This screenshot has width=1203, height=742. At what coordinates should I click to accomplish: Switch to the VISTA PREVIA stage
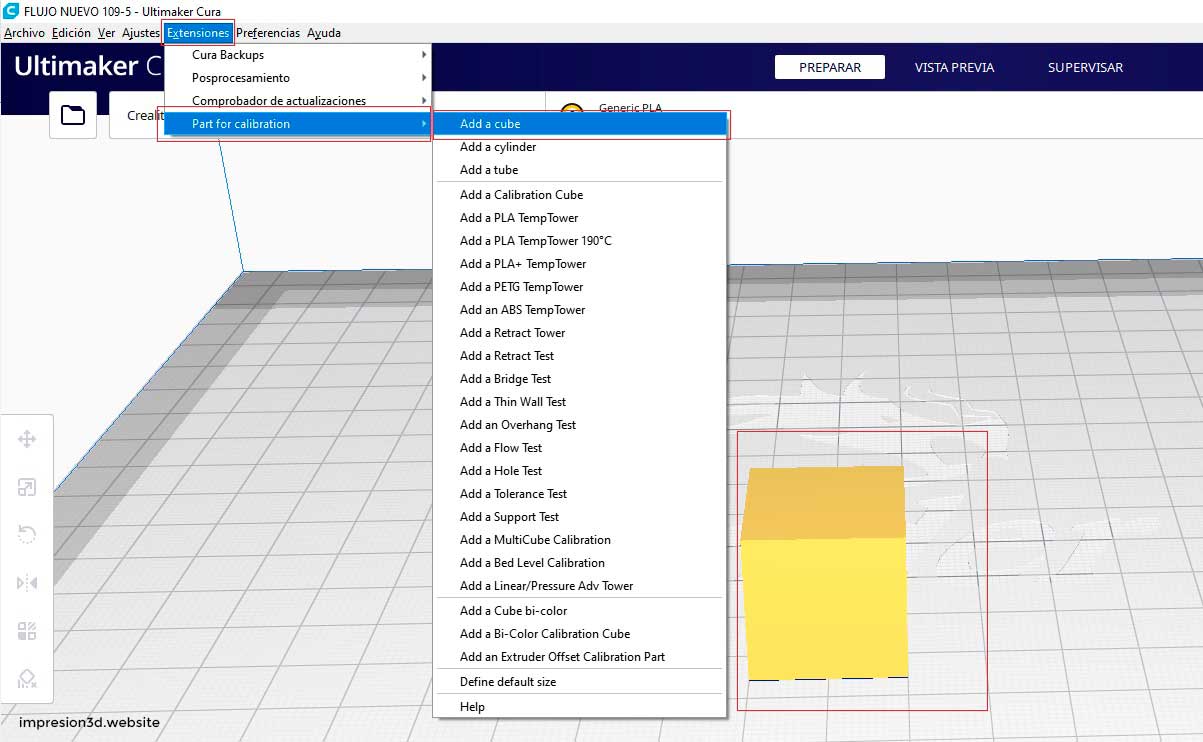[954, 67]
